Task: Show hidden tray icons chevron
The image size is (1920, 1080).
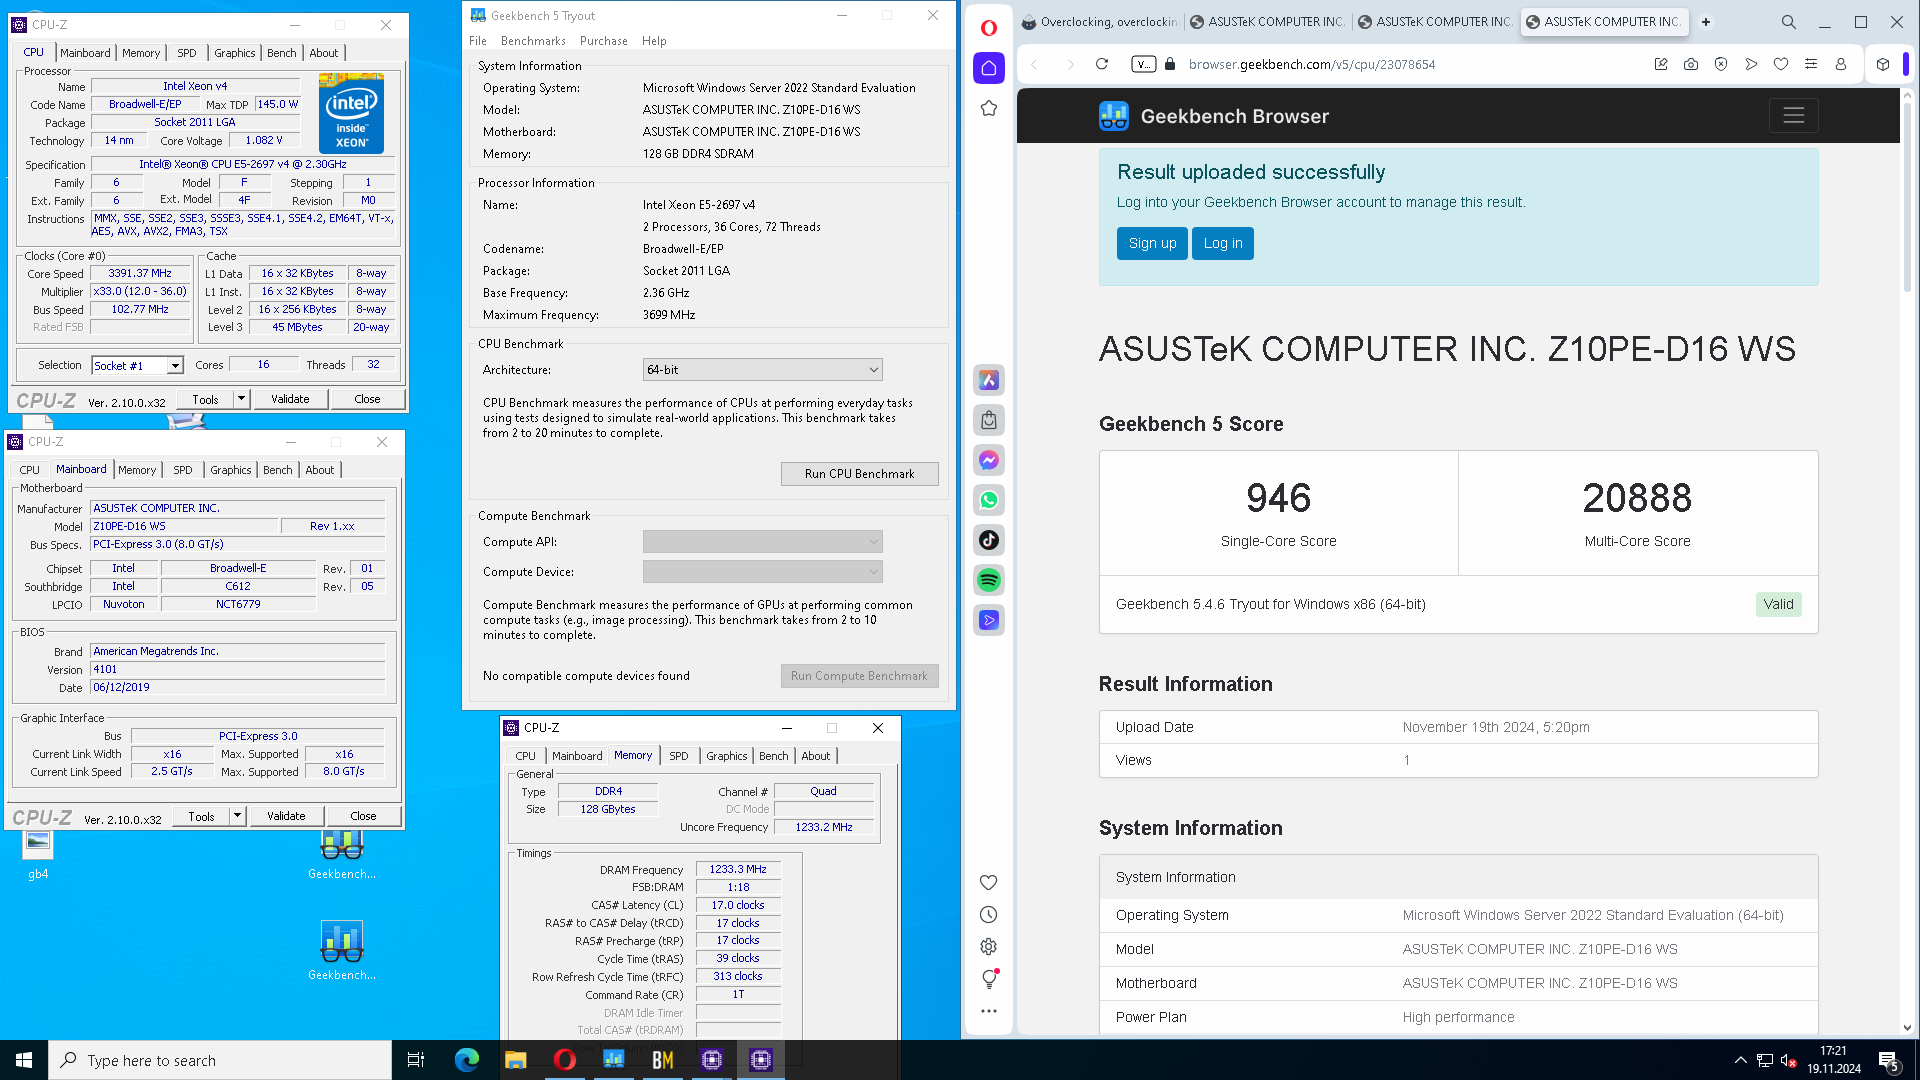Action: (x=1741, y=1060)
